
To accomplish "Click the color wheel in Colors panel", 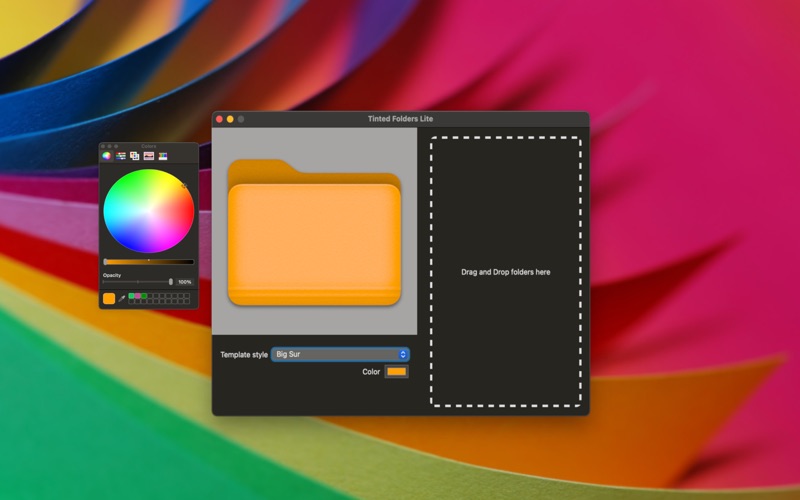I will pyautogui.click(x=148, y=211).
